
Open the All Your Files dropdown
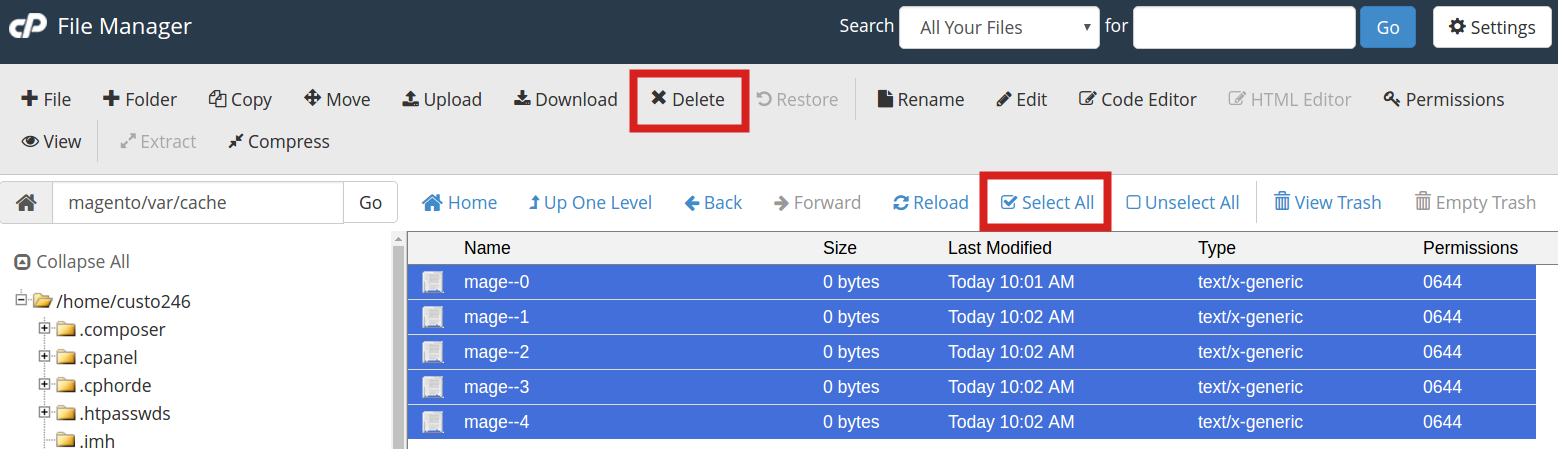999,28
